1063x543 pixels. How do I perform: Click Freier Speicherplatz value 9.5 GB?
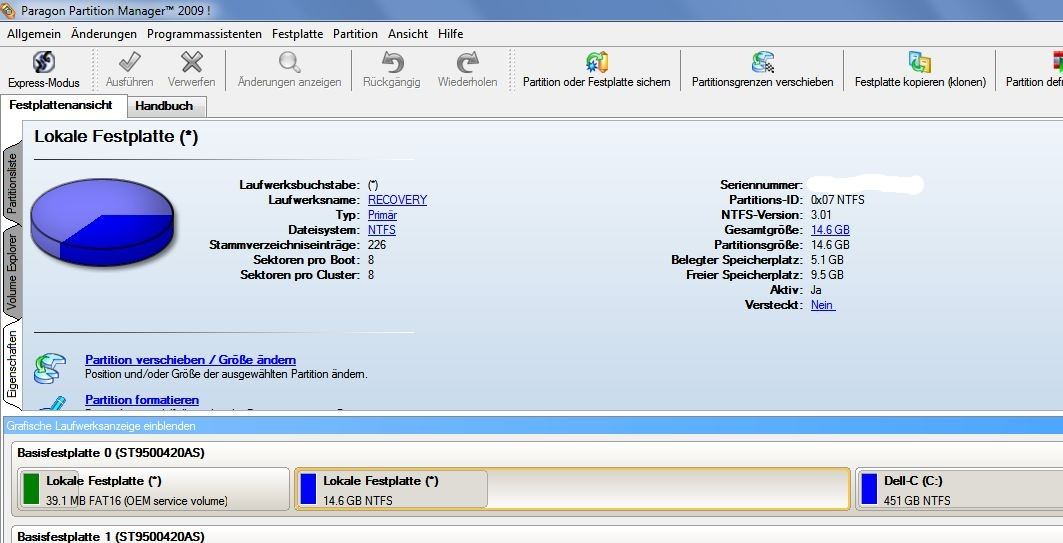point(827,275)
